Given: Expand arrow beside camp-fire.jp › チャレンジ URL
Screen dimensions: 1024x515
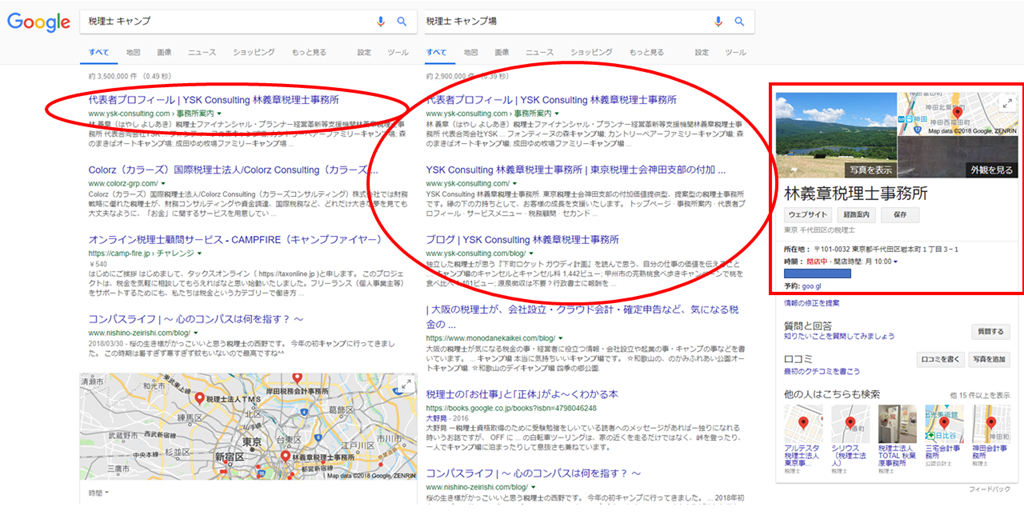Looking at the screenshot, I should click(x=199, y=253).
